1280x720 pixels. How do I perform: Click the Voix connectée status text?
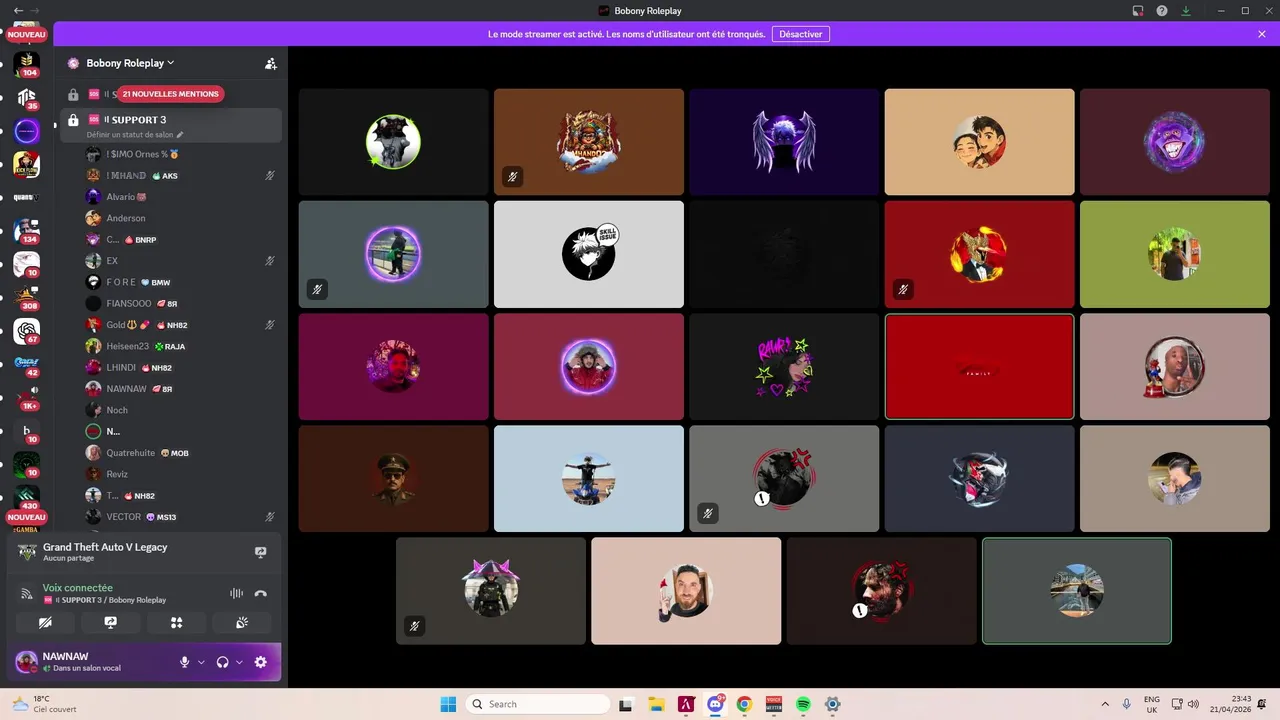click(78, 588)
